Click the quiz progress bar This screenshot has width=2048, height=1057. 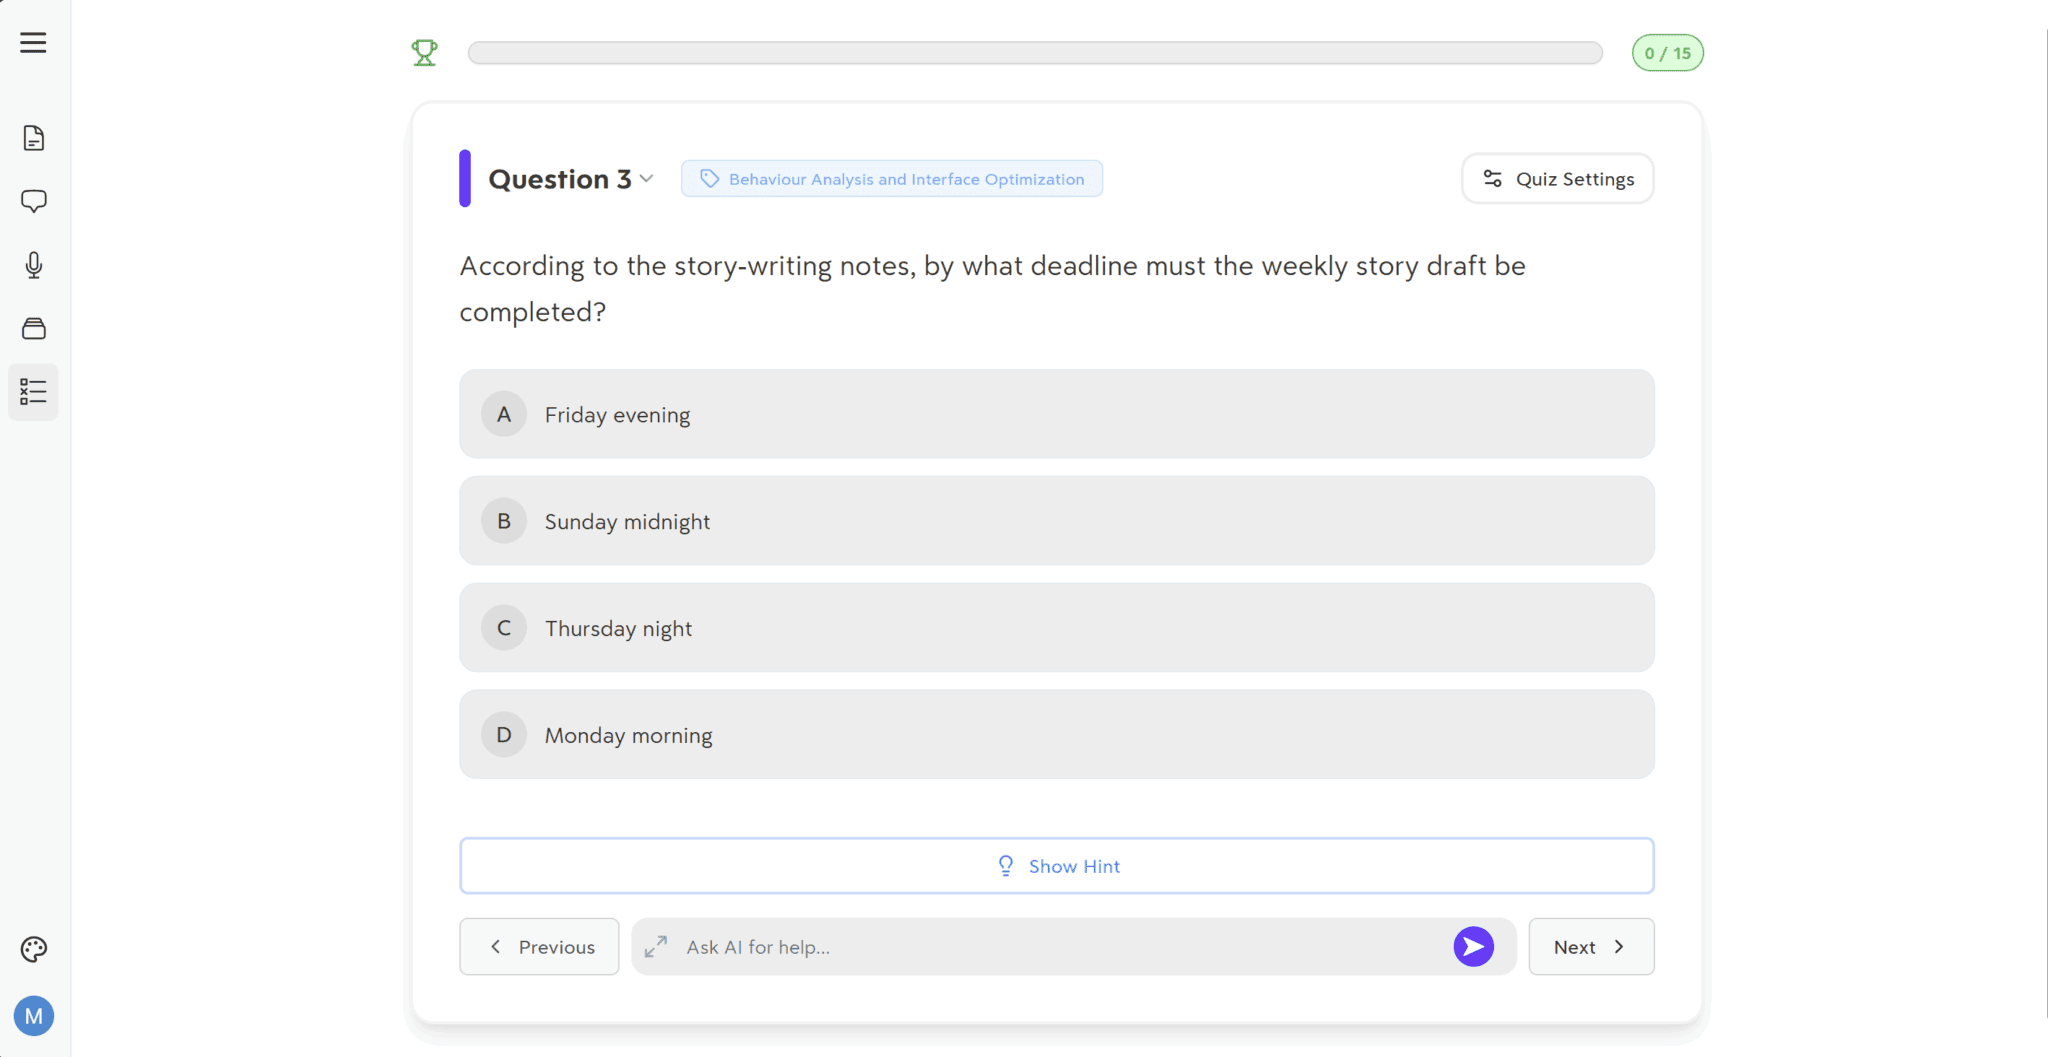pos(1035,52)
